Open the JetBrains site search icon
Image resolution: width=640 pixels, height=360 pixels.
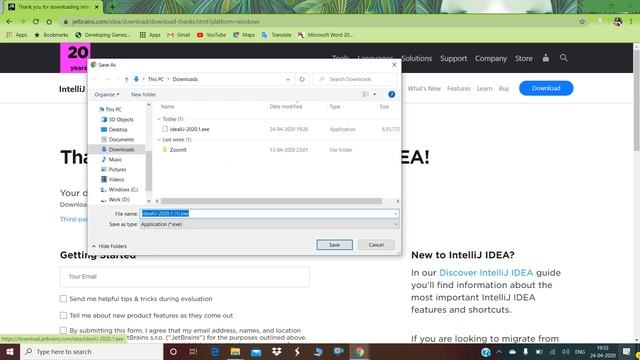click(x=564, y=58)
